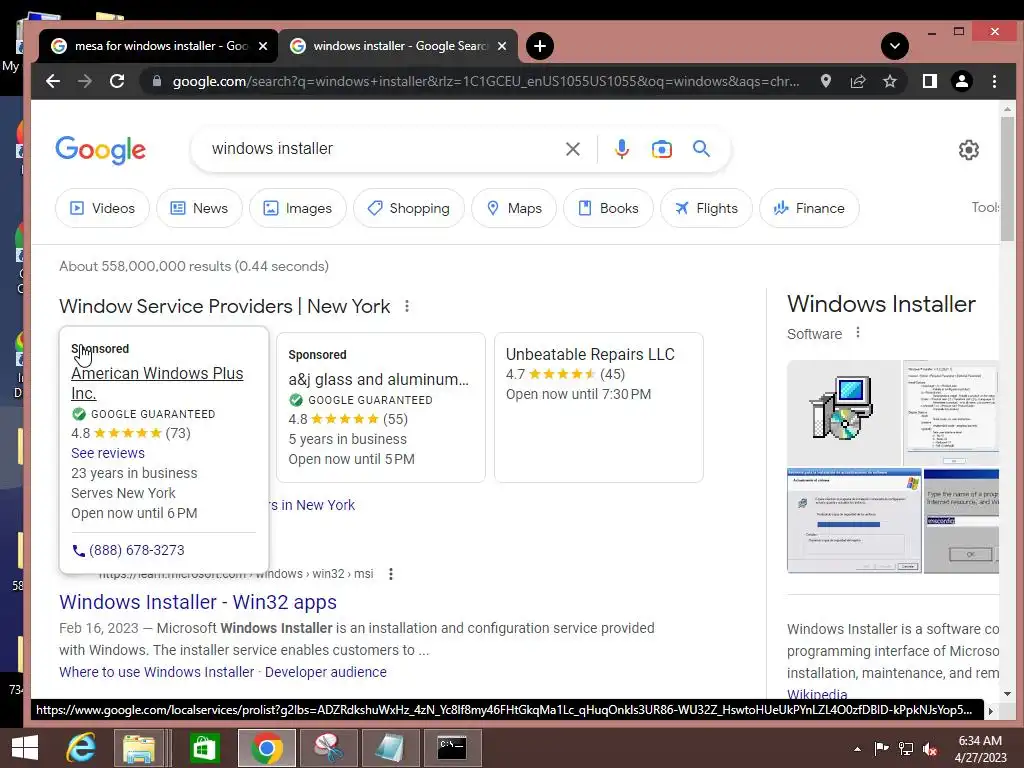Open 'Where to use Windows Installer' sublink
This screenshot has width=1024, height=768.
(x=156, y=672)
